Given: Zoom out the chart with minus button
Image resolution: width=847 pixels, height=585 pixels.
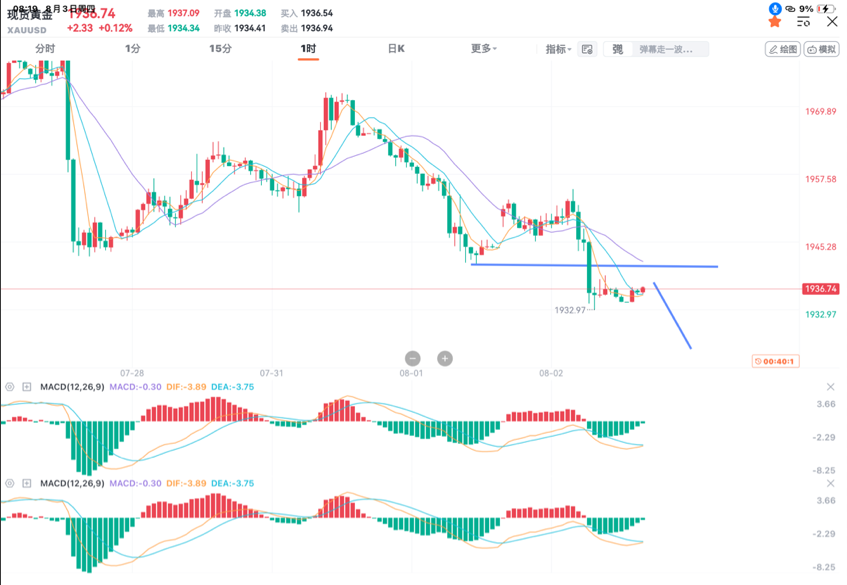Looking at the screenshot, I should (x=412, y=358).
